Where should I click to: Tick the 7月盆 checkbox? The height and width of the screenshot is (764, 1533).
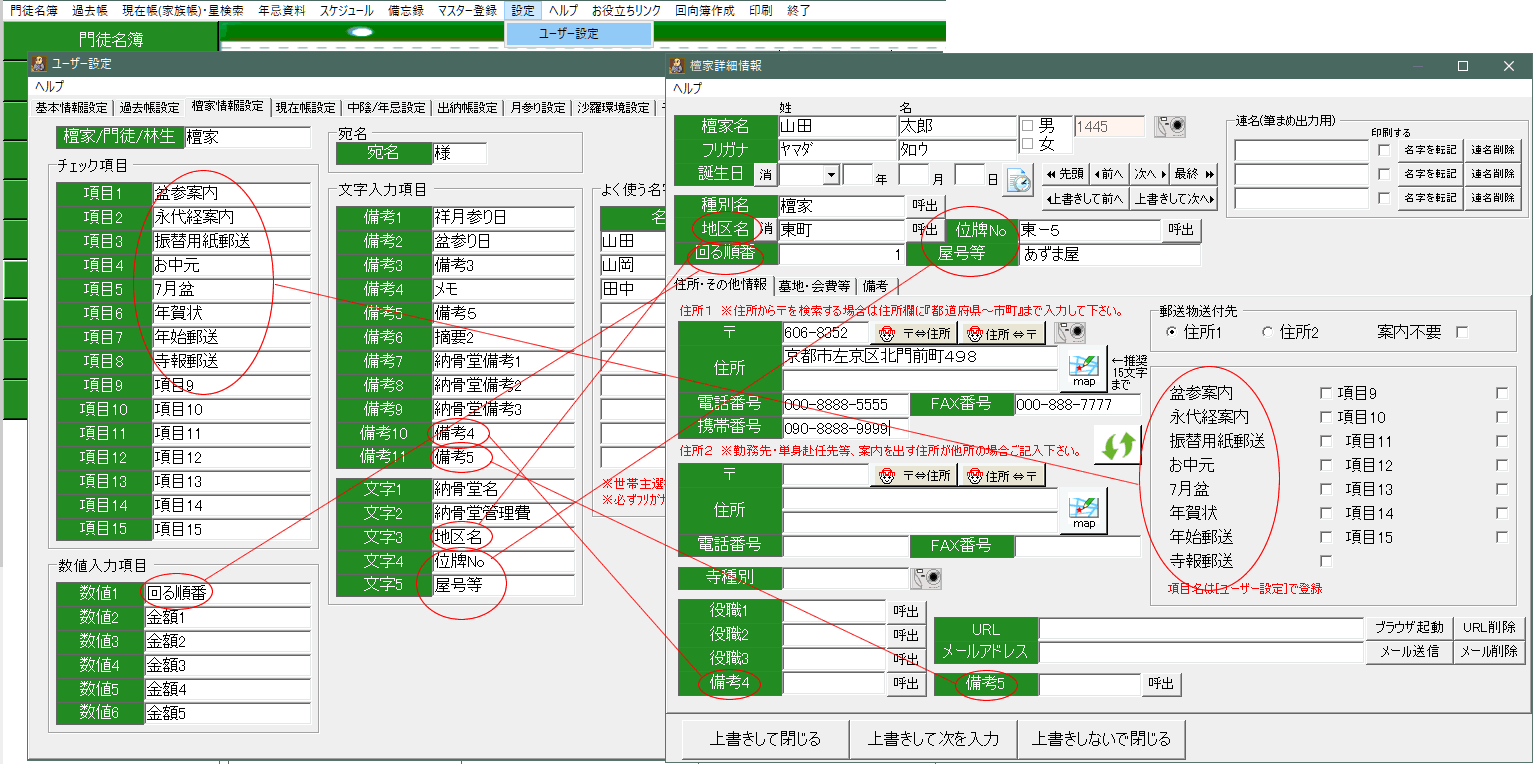(x=1326, y=489)
